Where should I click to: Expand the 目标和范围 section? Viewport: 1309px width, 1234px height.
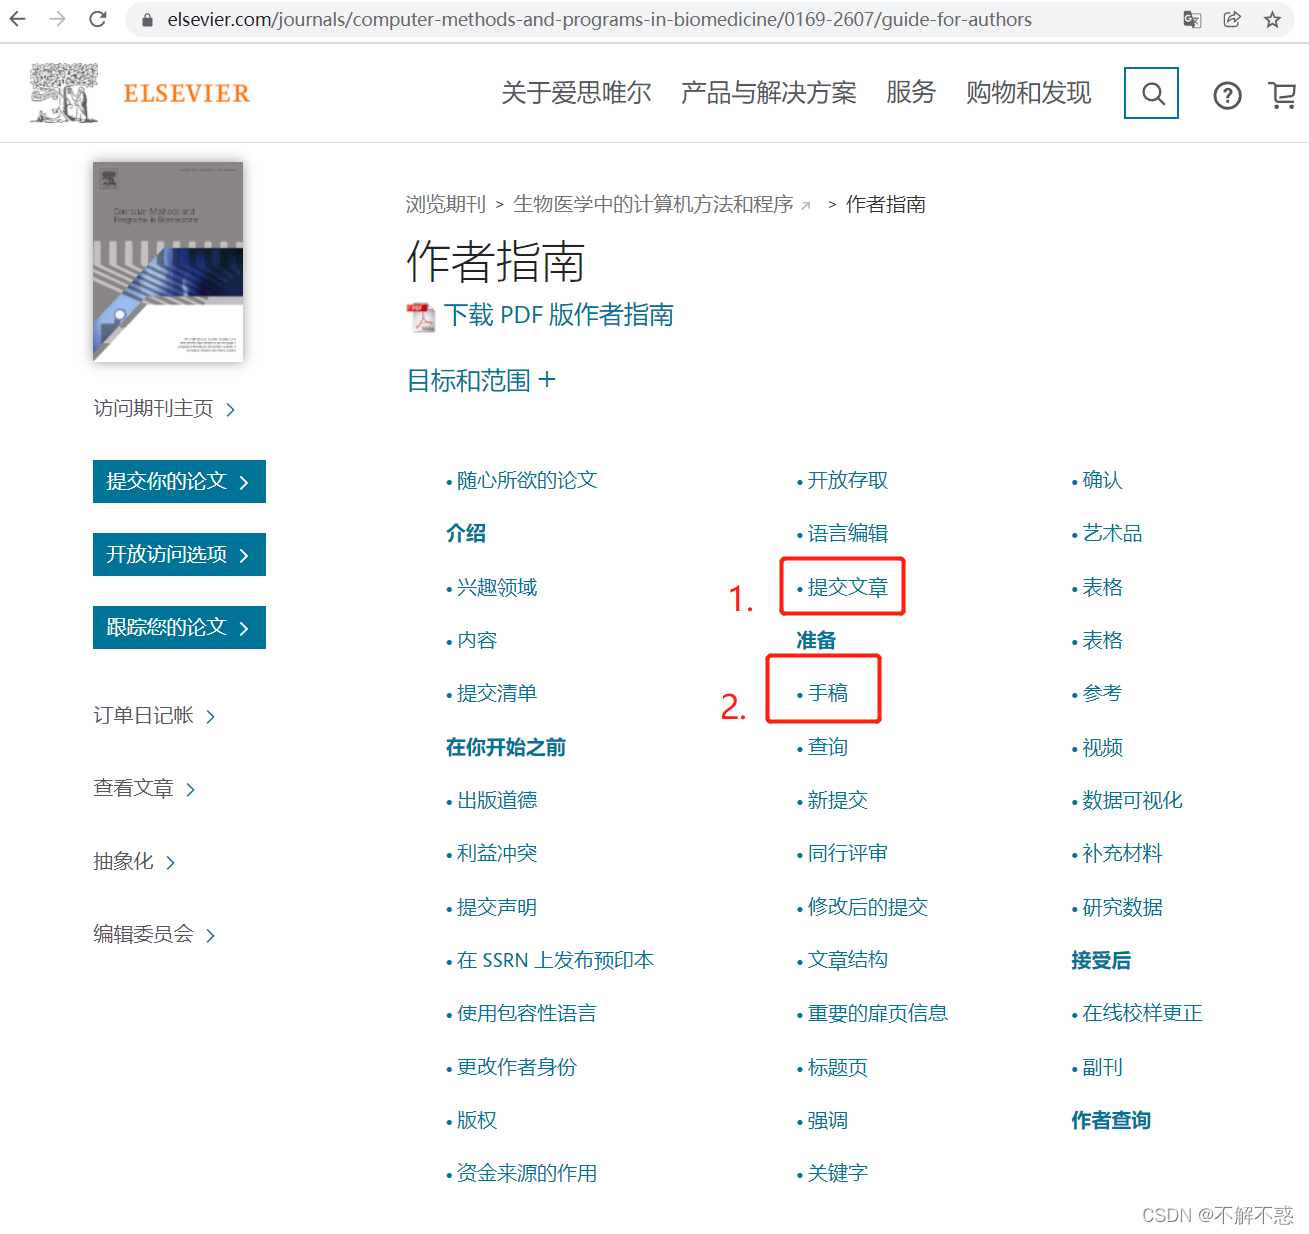(x=481, y=380)
